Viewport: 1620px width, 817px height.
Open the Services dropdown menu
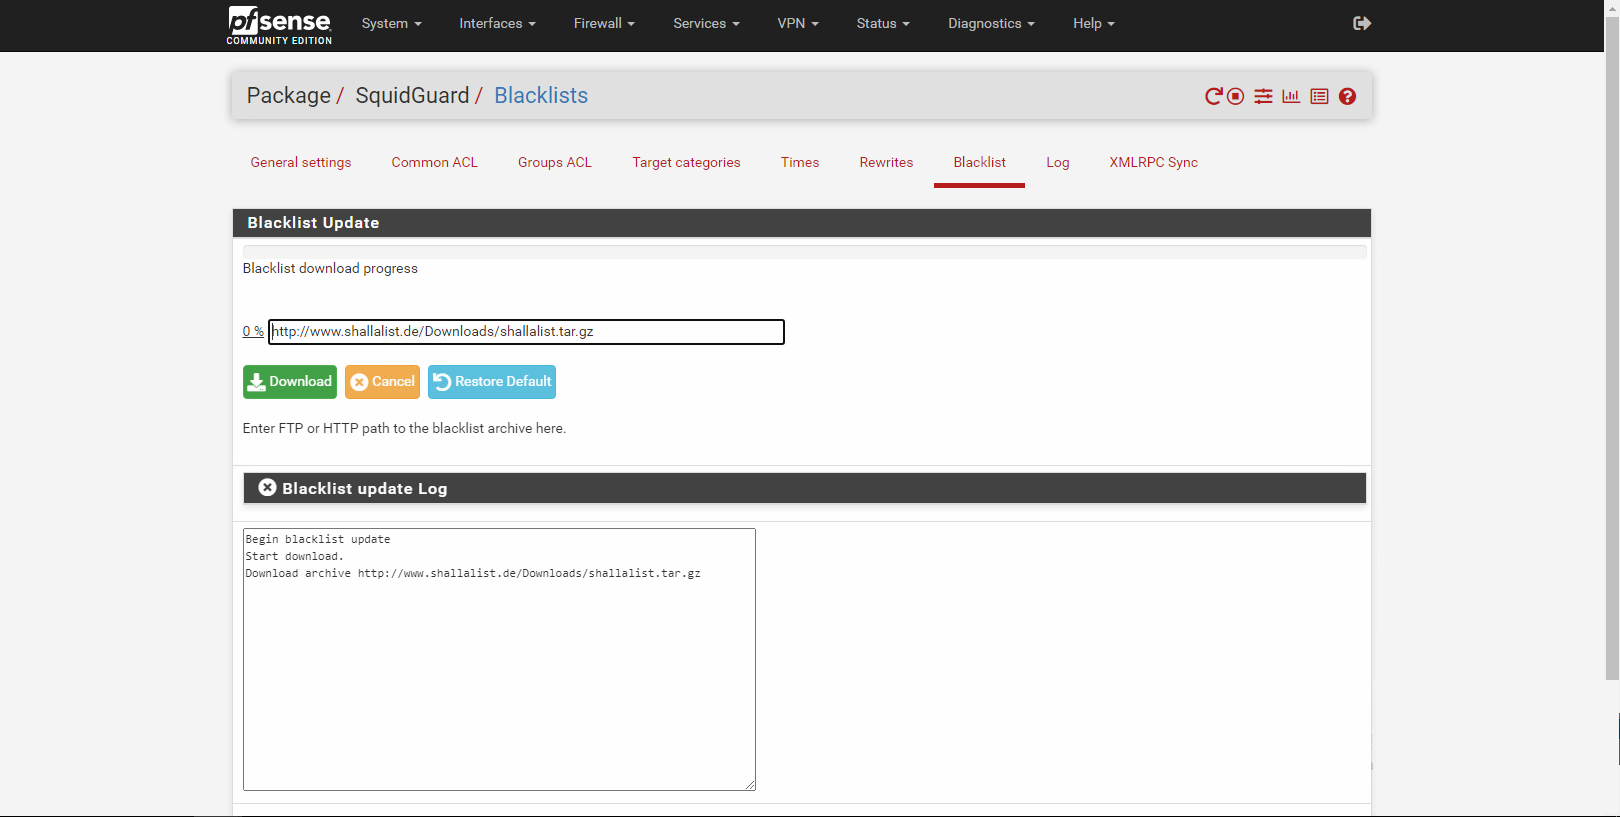(x=706, y=23)
